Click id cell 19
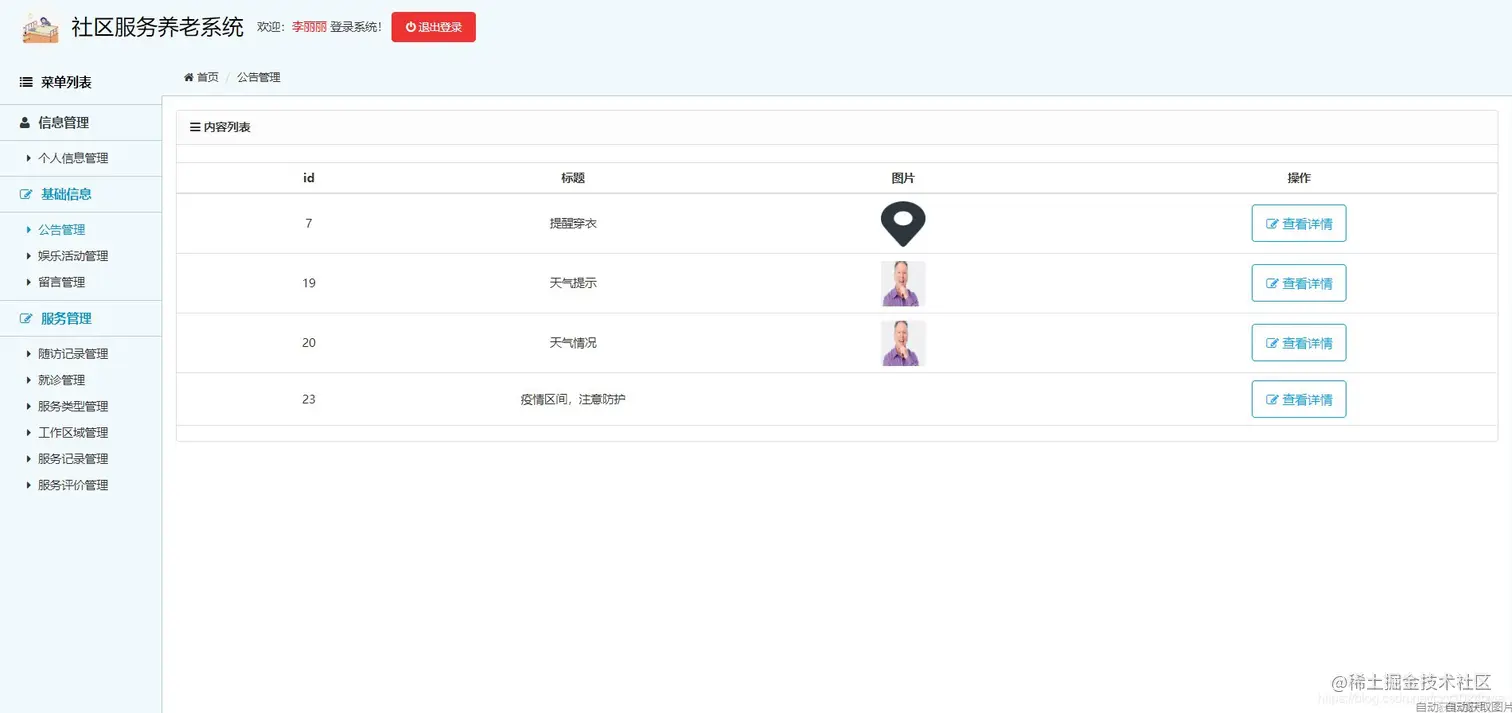The height and width of the screenshot is (713, 1512). click(309, 283)
